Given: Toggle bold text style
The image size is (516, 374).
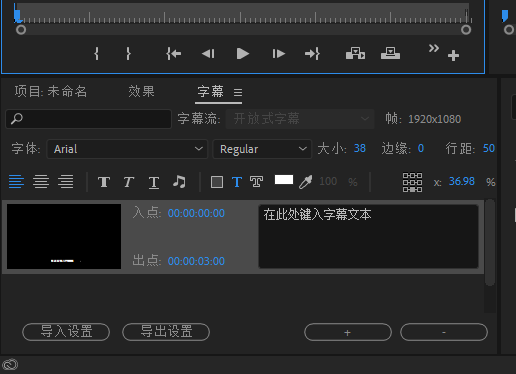Looking at the screenshot, I should (104, 182).
